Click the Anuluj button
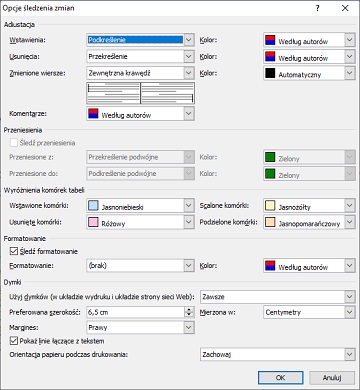The width and height of the screenshot is (360, 390). [x=332, y=378]
